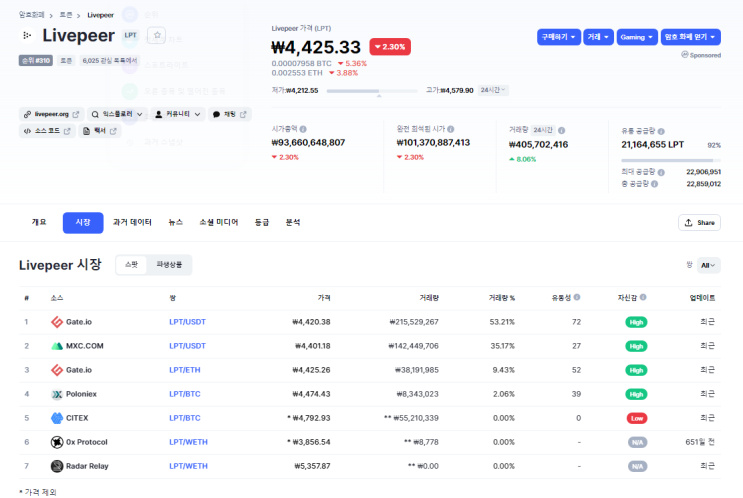Viewport: 743px width, 498px height.
Task: Open LPT/USDT pair on MXC.COM row
Action: point(187,346)
